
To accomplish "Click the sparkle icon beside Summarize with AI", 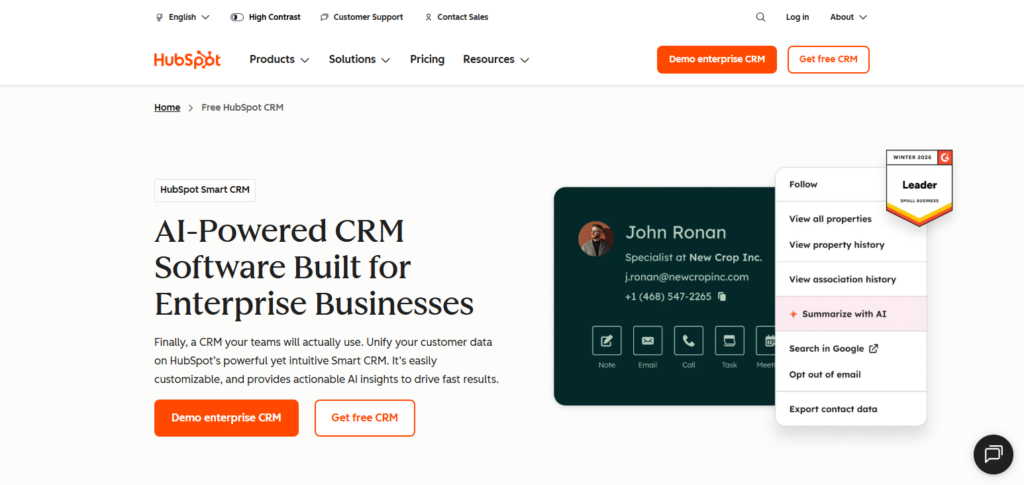I will click(x=793, y=314).
